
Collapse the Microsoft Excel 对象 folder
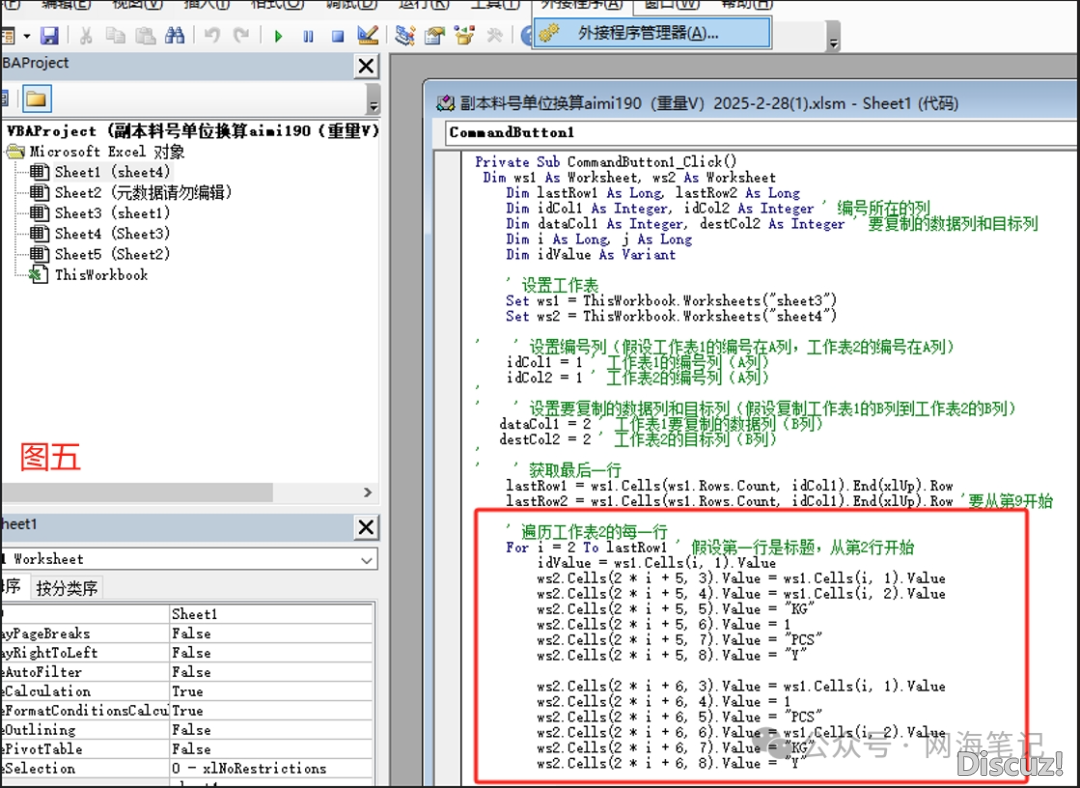(x=15, y=152)
